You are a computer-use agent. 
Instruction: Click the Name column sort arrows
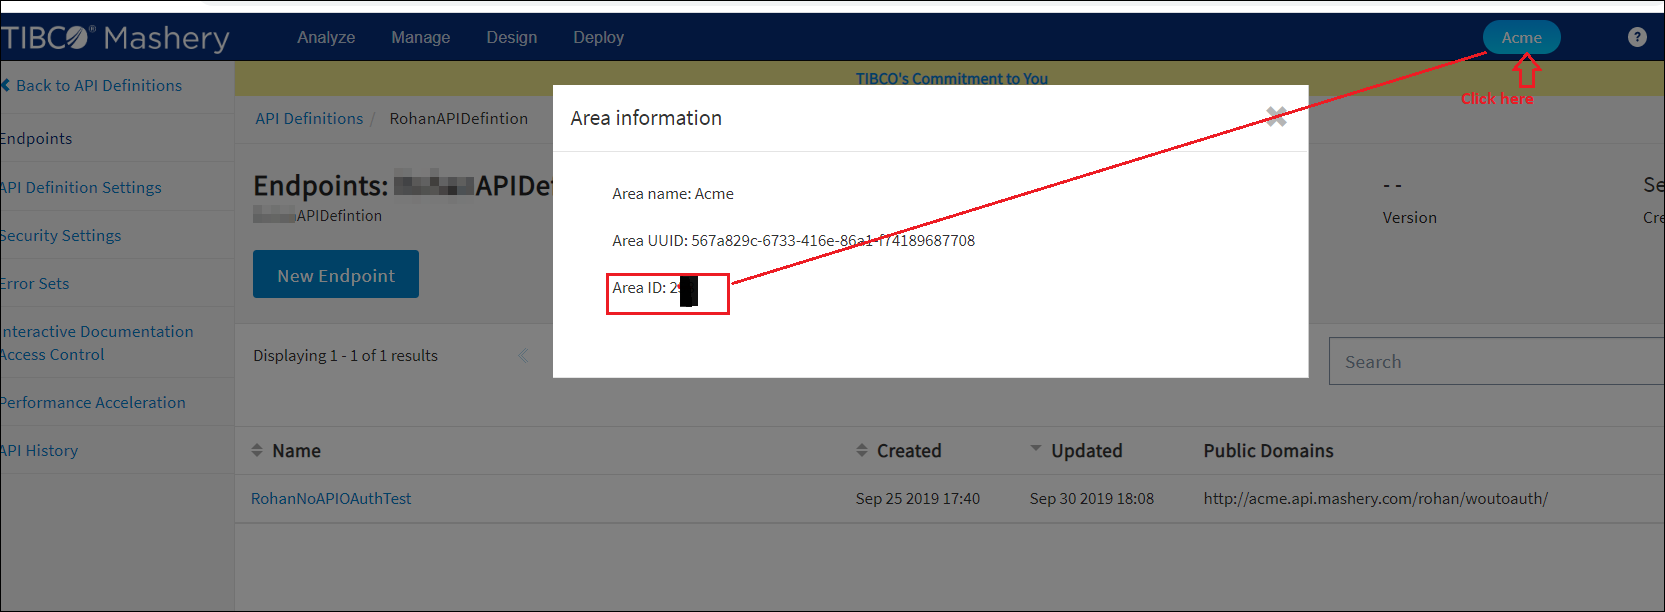[257, 451]
